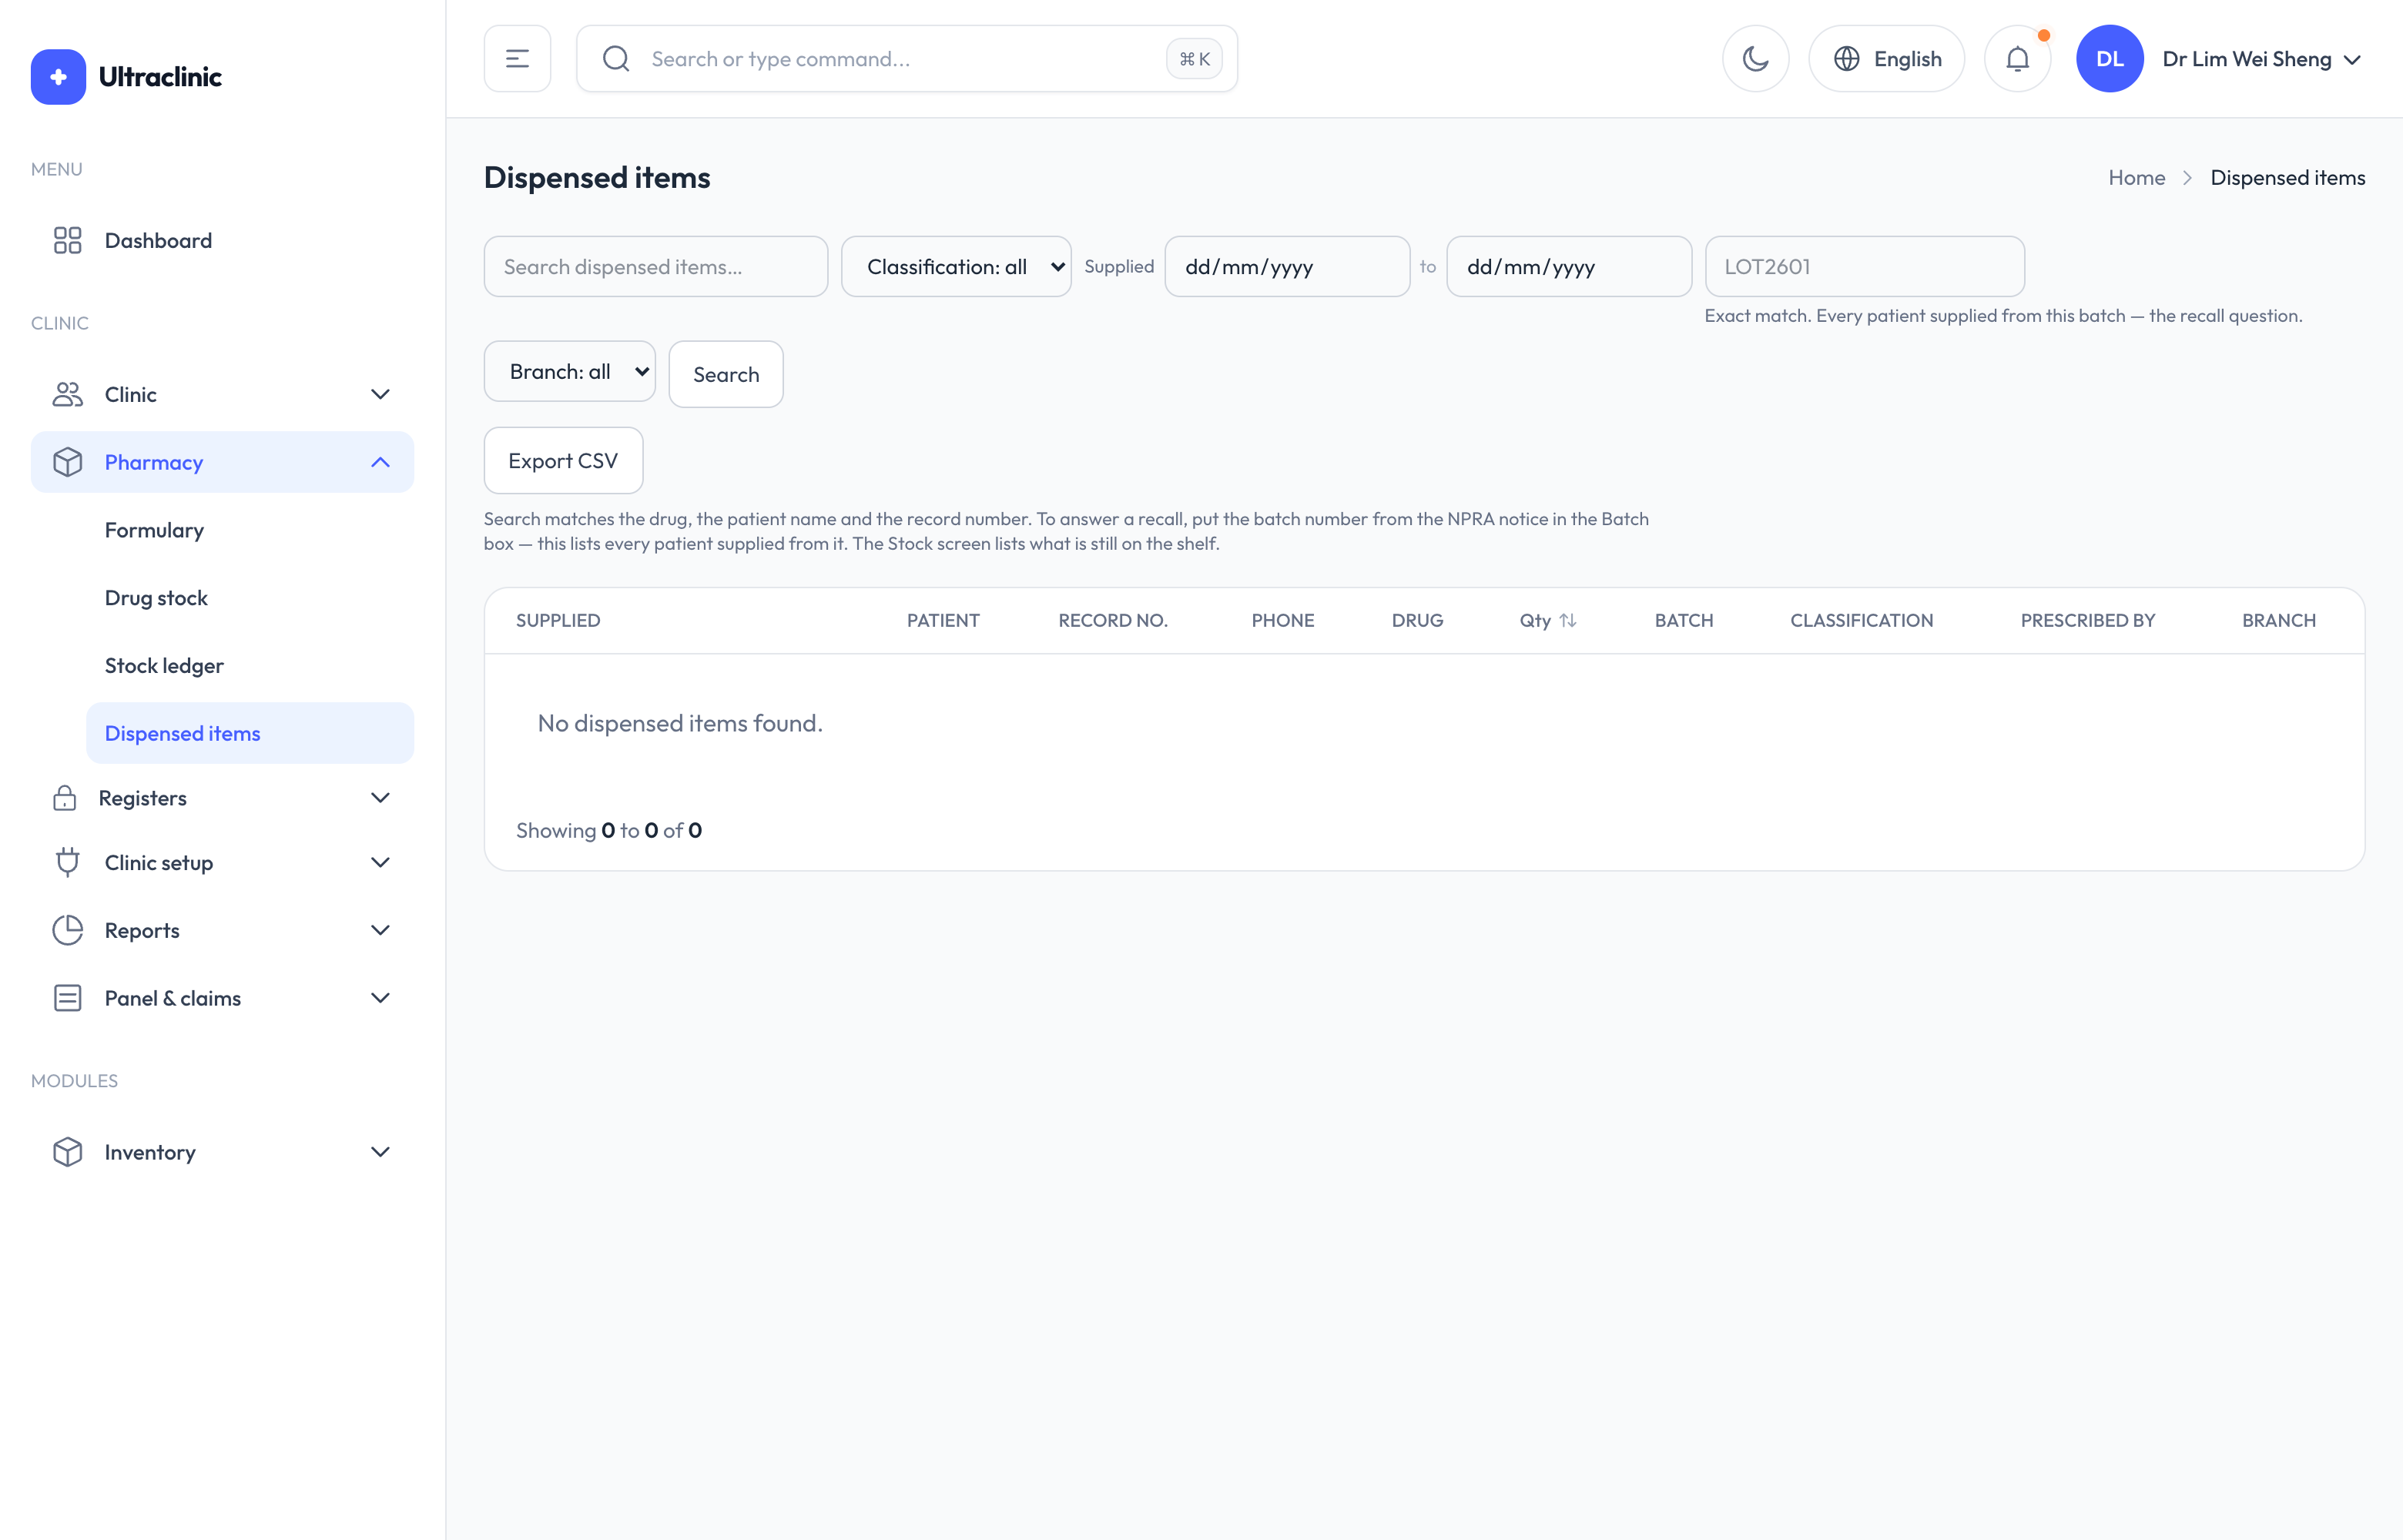Follow the Home breadcrumb link
The height and width of the screenshot is (1540, 2403).
coord(2137,178)
